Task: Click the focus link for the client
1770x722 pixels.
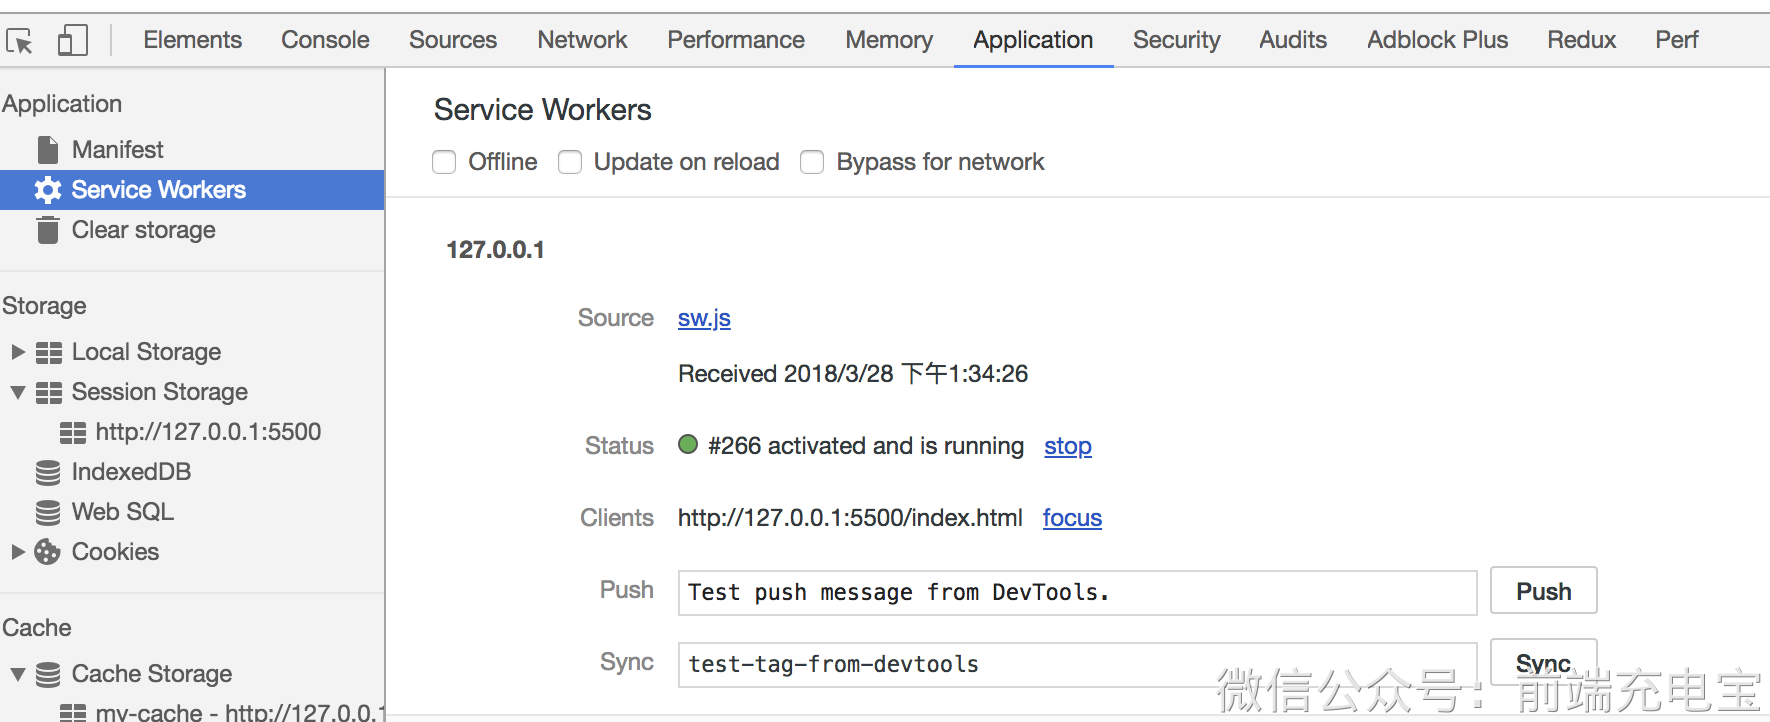Action: [x=1072, y=518]
